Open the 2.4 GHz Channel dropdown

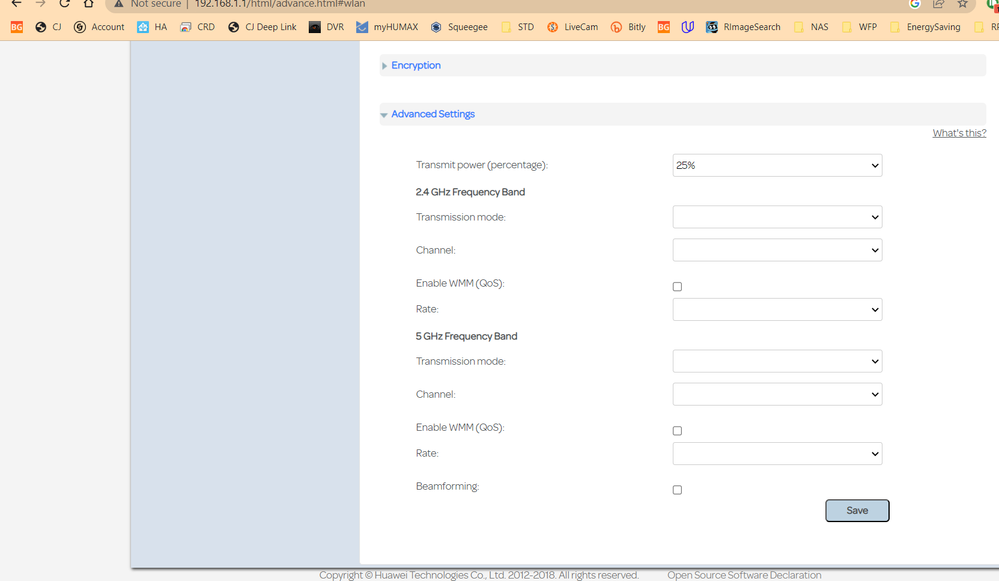[x=777, y=249]
